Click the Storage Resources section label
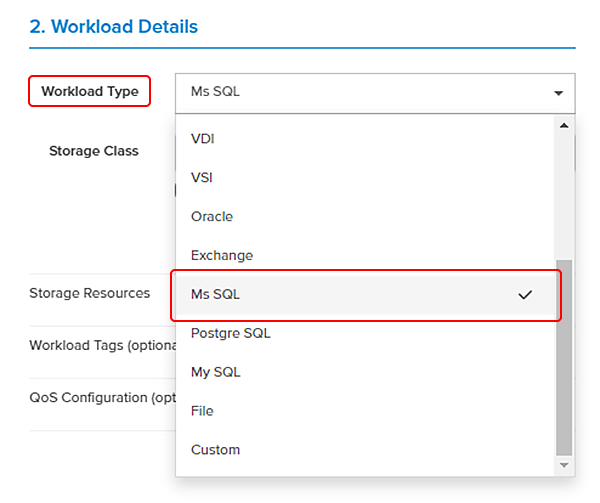The width and height of the screenshot is (600, 503). pyautogui.click(x=90, y=293)
